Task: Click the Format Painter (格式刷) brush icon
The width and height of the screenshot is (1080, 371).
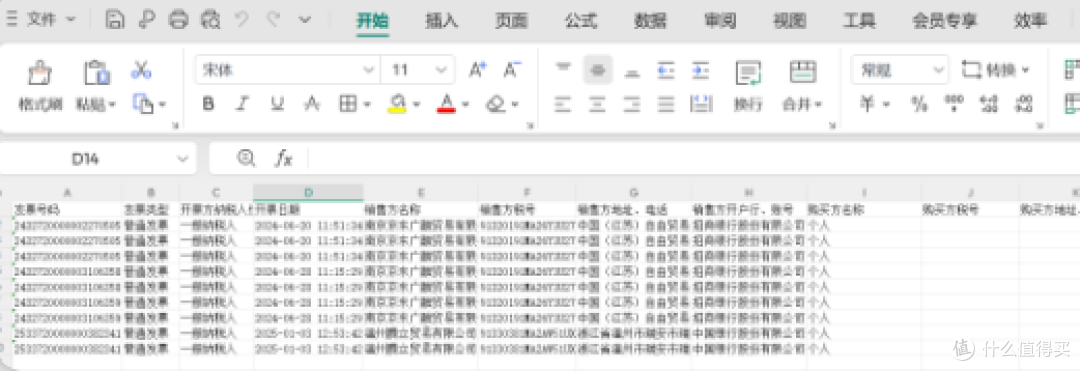Action: (40, 72)
